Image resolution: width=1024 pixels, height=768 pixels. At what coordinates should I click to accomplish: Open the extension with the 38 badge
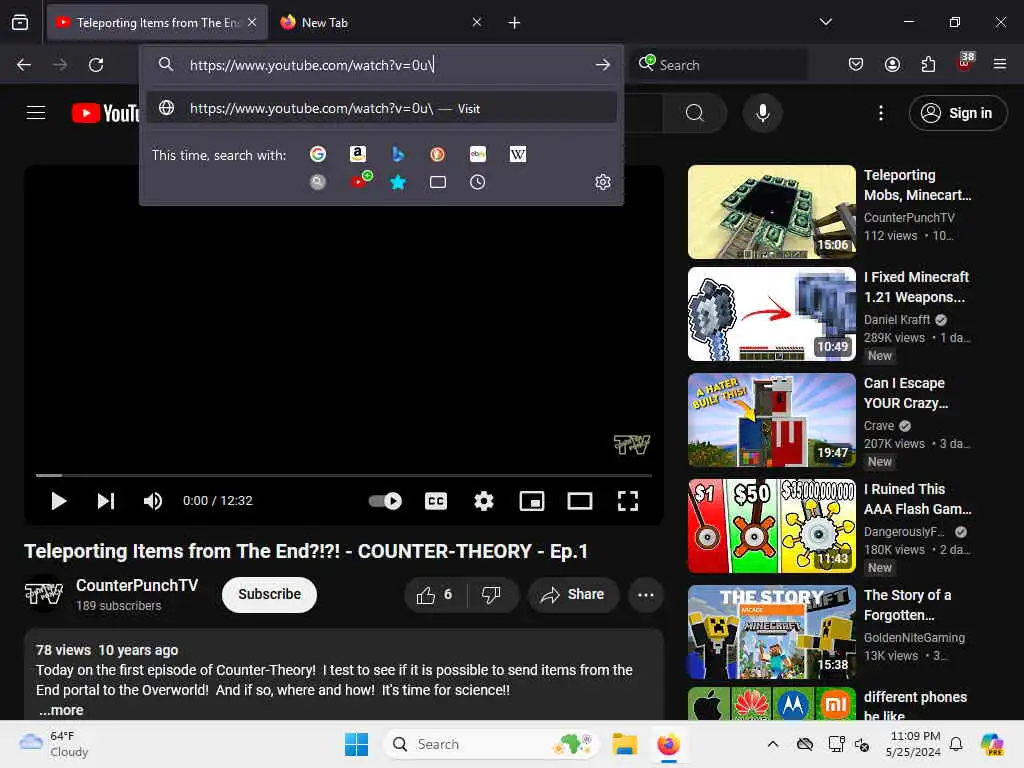tap(964, 63)
